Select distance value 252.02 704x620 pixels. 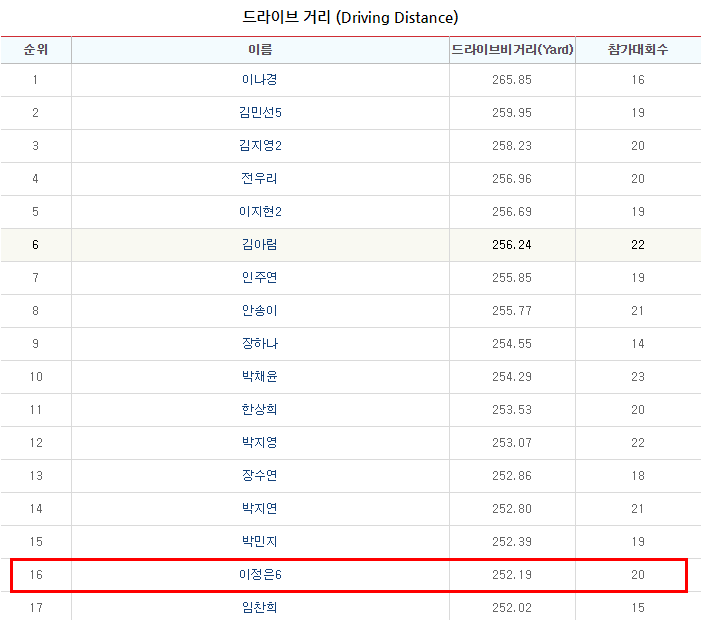point(512,608)
